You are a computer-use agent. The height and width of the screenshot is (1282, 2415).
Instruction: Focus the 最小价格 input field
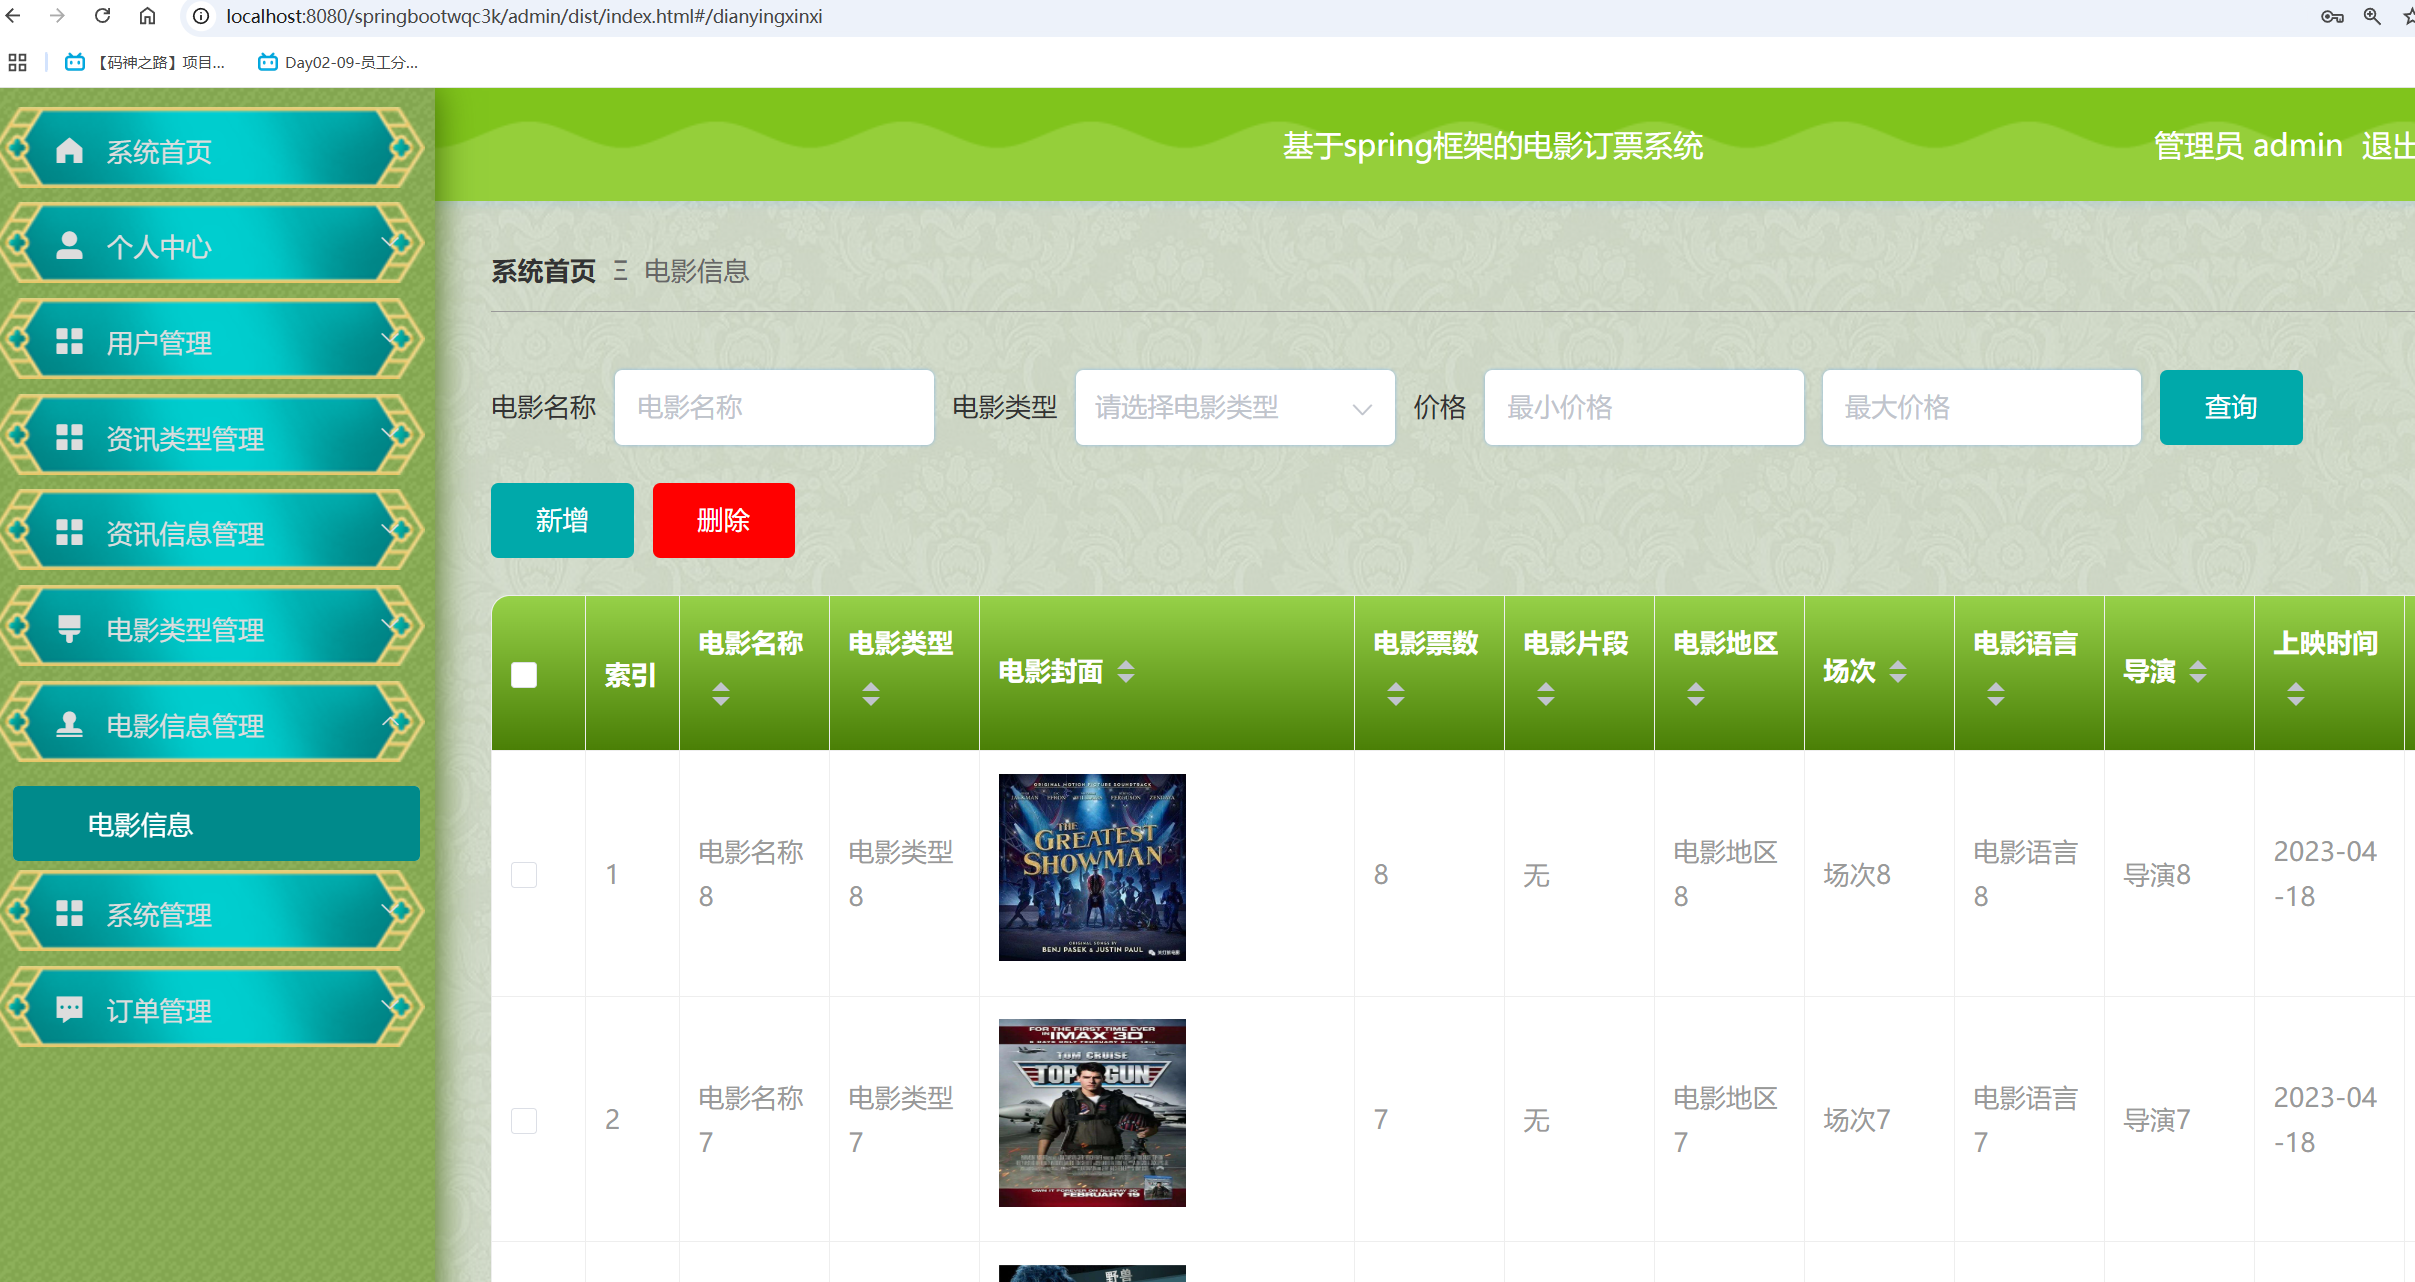coord(1644,407)
